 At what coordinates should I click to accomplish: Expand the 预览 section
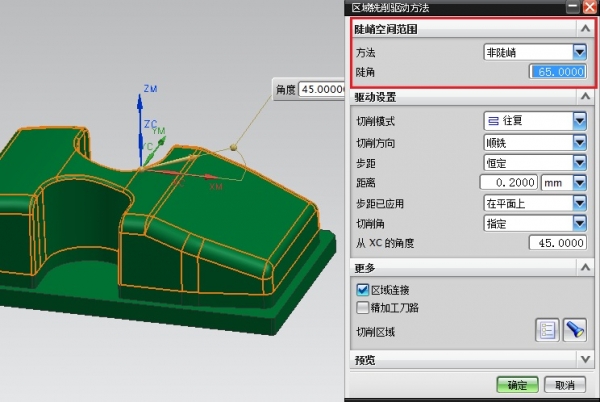point(585,360)
